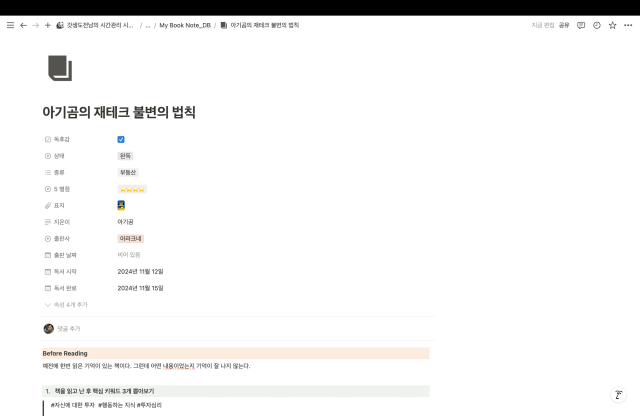
Task: Open My Book Note_DB breadcrumb
Action: tap(185, 25)
